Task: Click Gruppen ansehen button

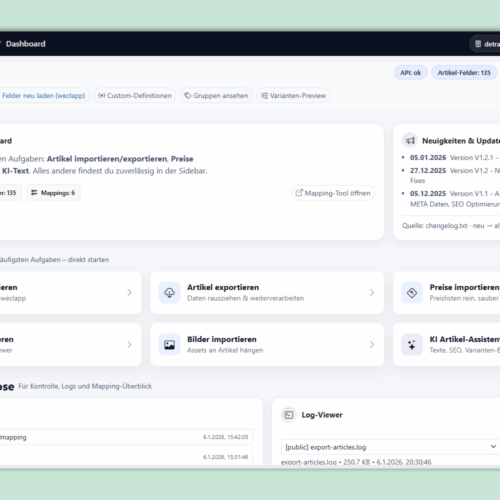Action: [216, 96]
